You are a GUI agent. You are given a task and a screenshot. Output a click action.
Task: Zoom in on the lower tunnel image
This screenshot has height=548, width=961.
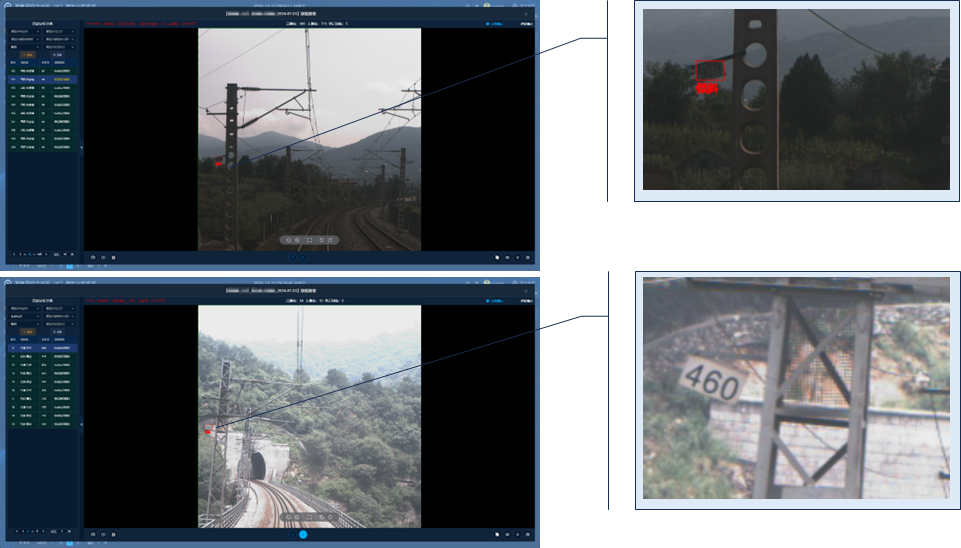click(x=288, y=517)
